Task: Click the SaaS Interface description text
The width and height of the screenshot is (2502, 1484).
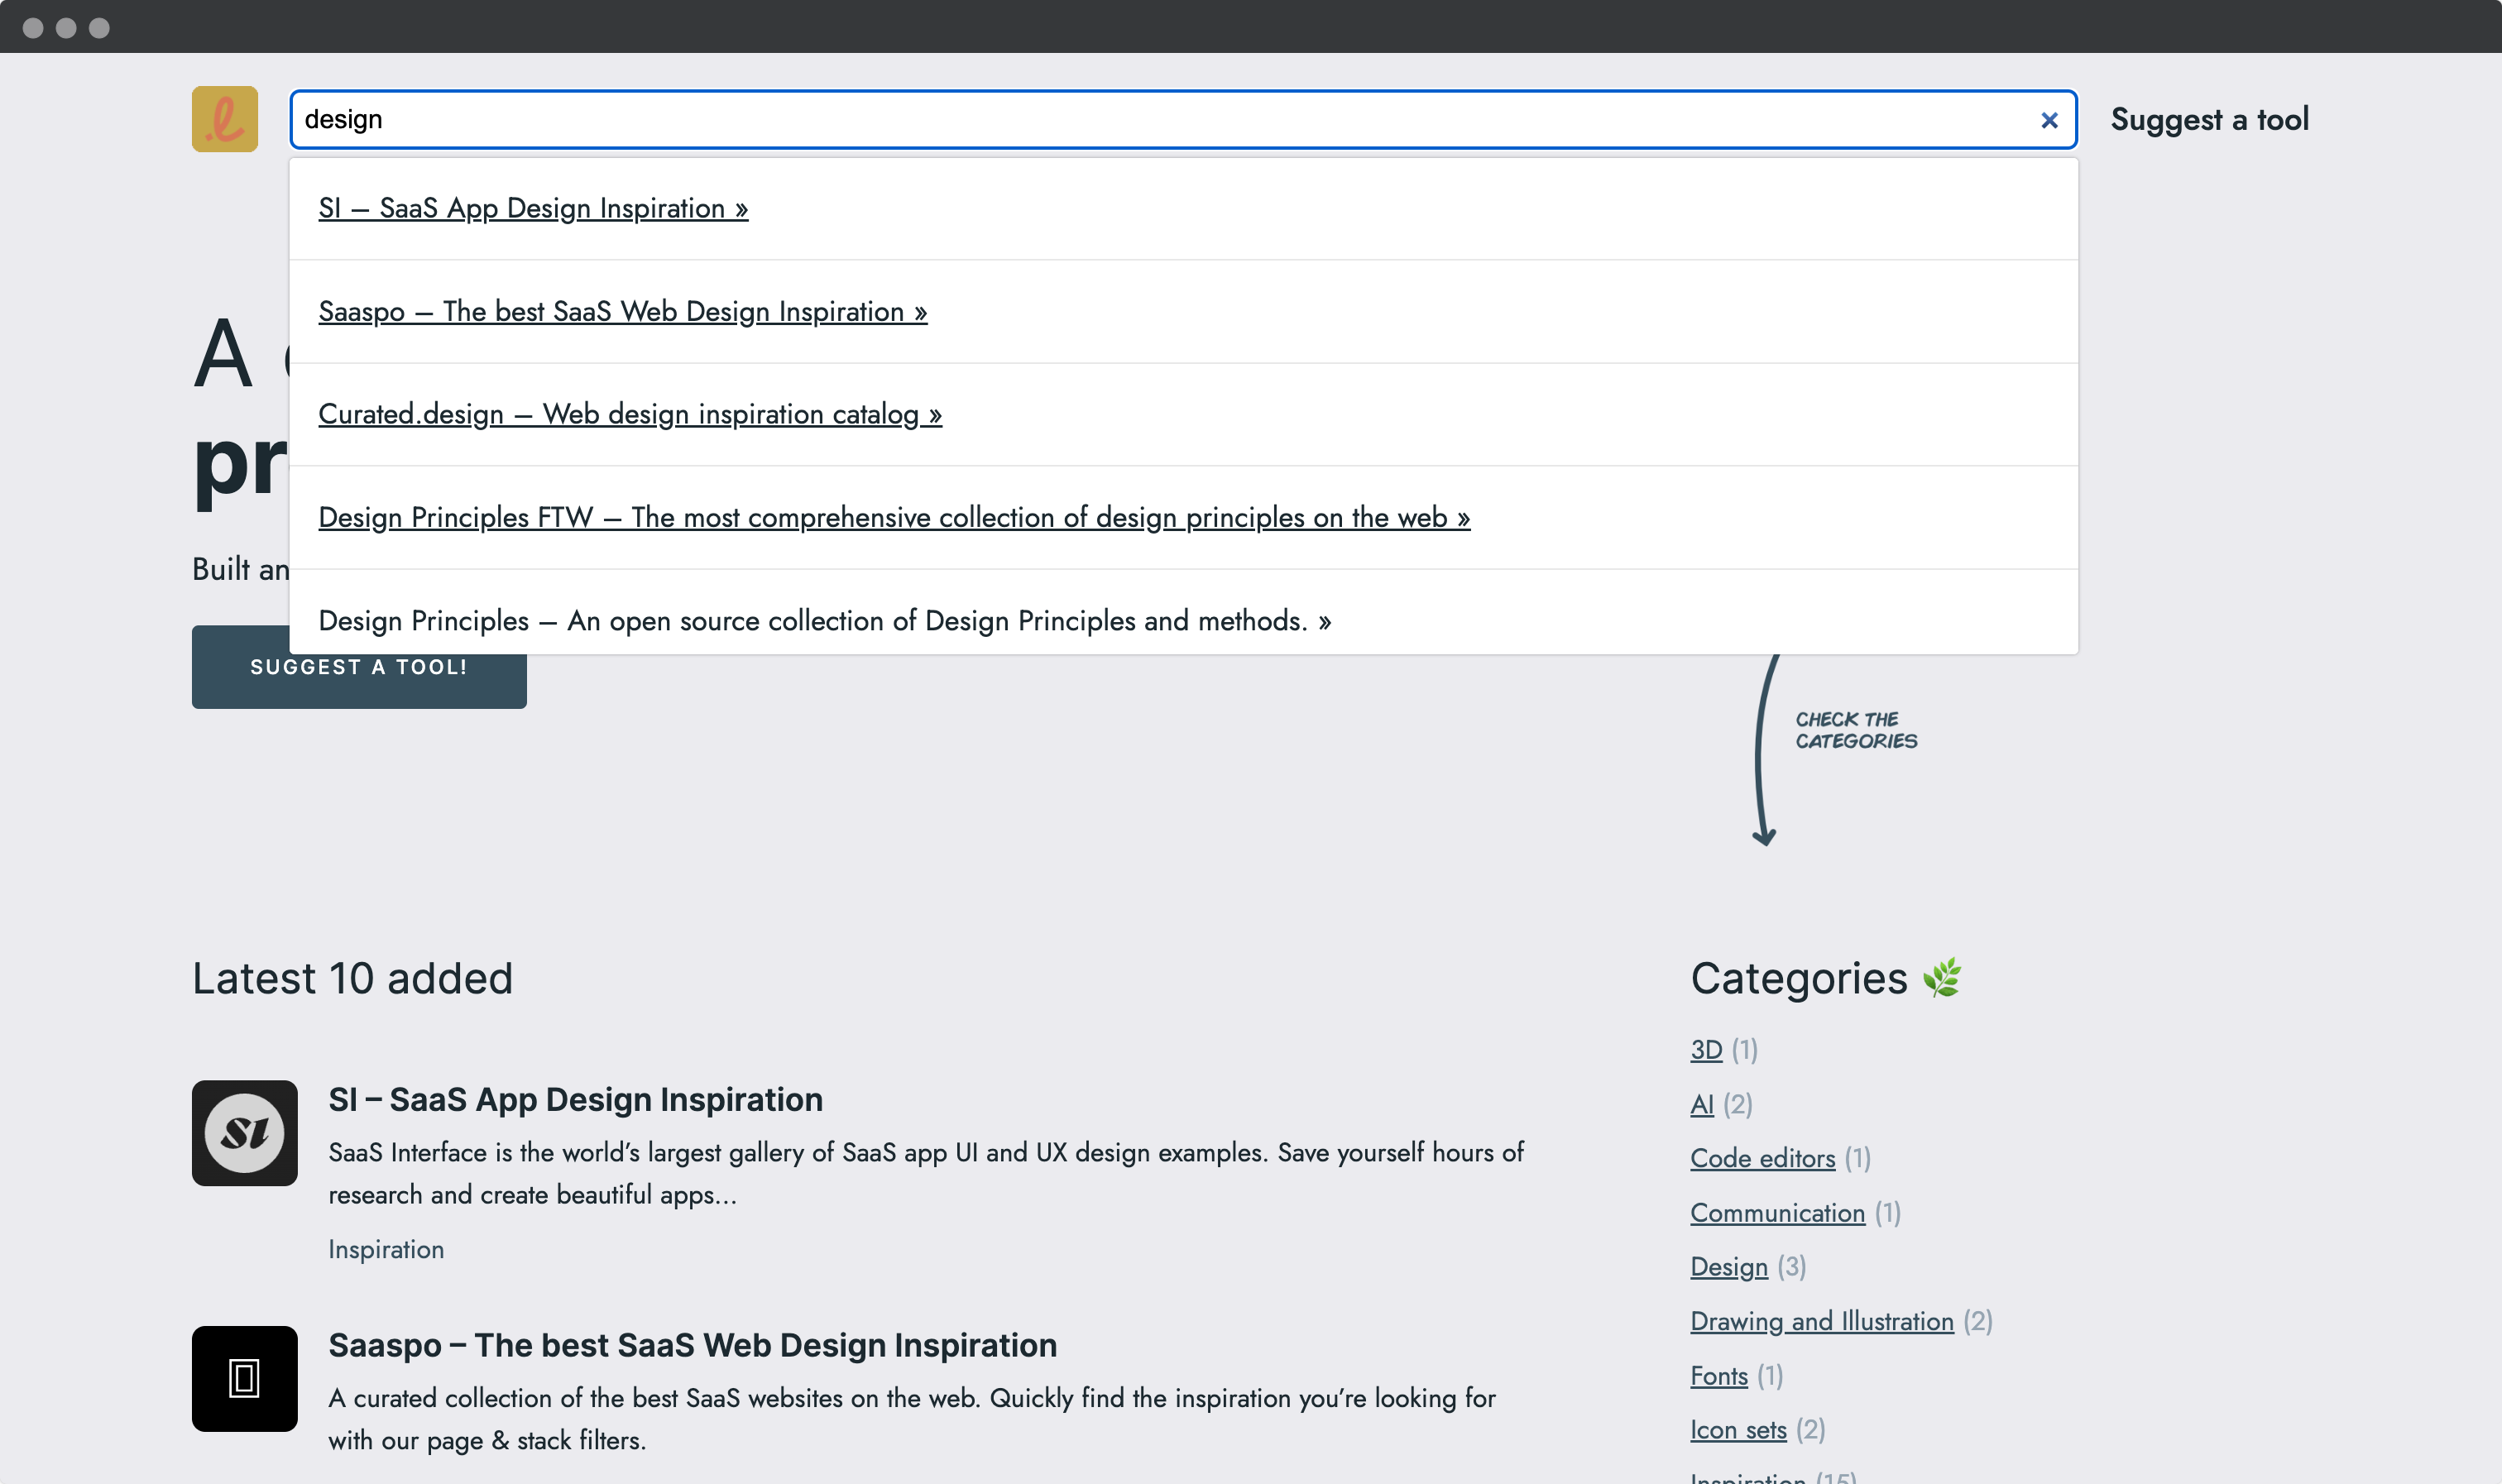Action: tap(925, 1173)
